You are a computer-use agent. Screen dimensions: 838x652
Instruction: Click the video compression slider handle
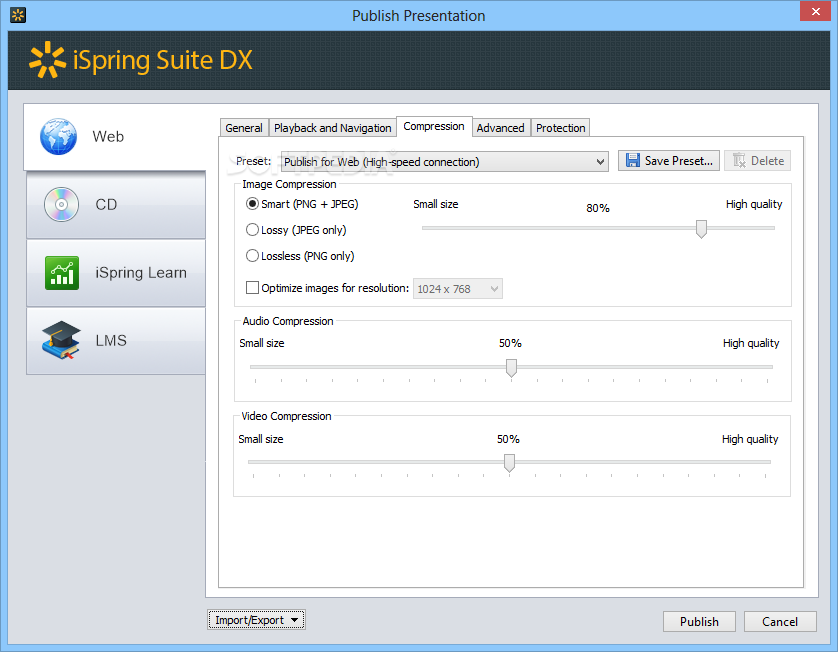[x=509, y=463]
